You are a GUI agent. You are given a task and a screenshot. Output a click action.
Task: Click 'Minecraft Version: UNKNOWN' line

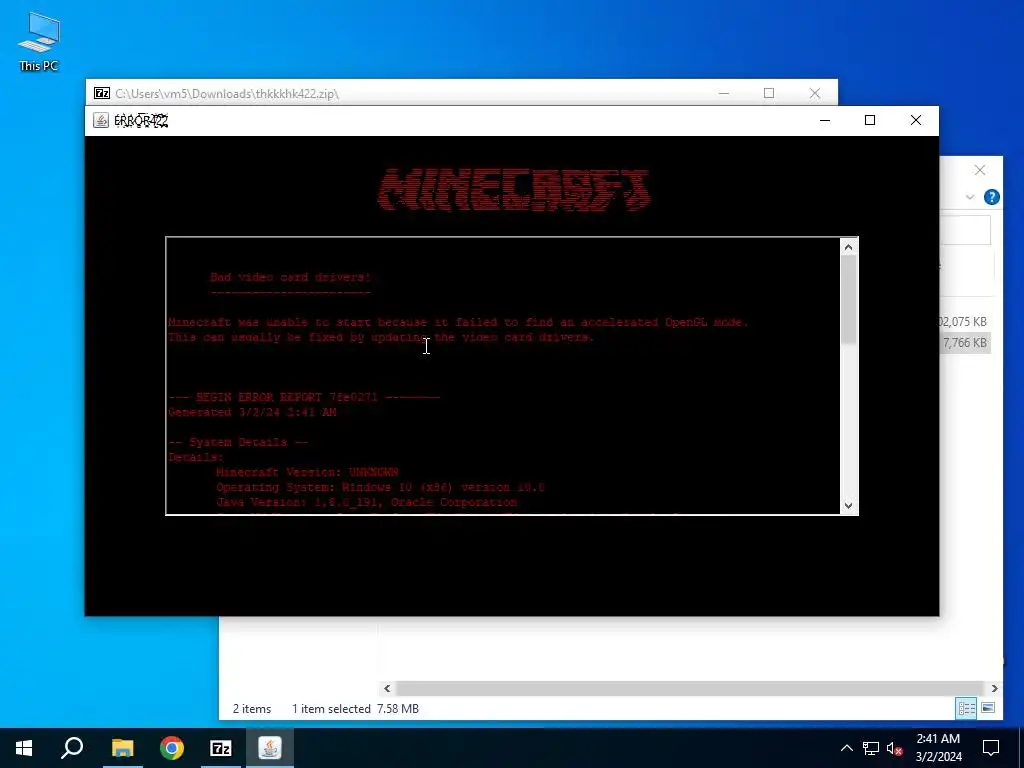(307, 472)
